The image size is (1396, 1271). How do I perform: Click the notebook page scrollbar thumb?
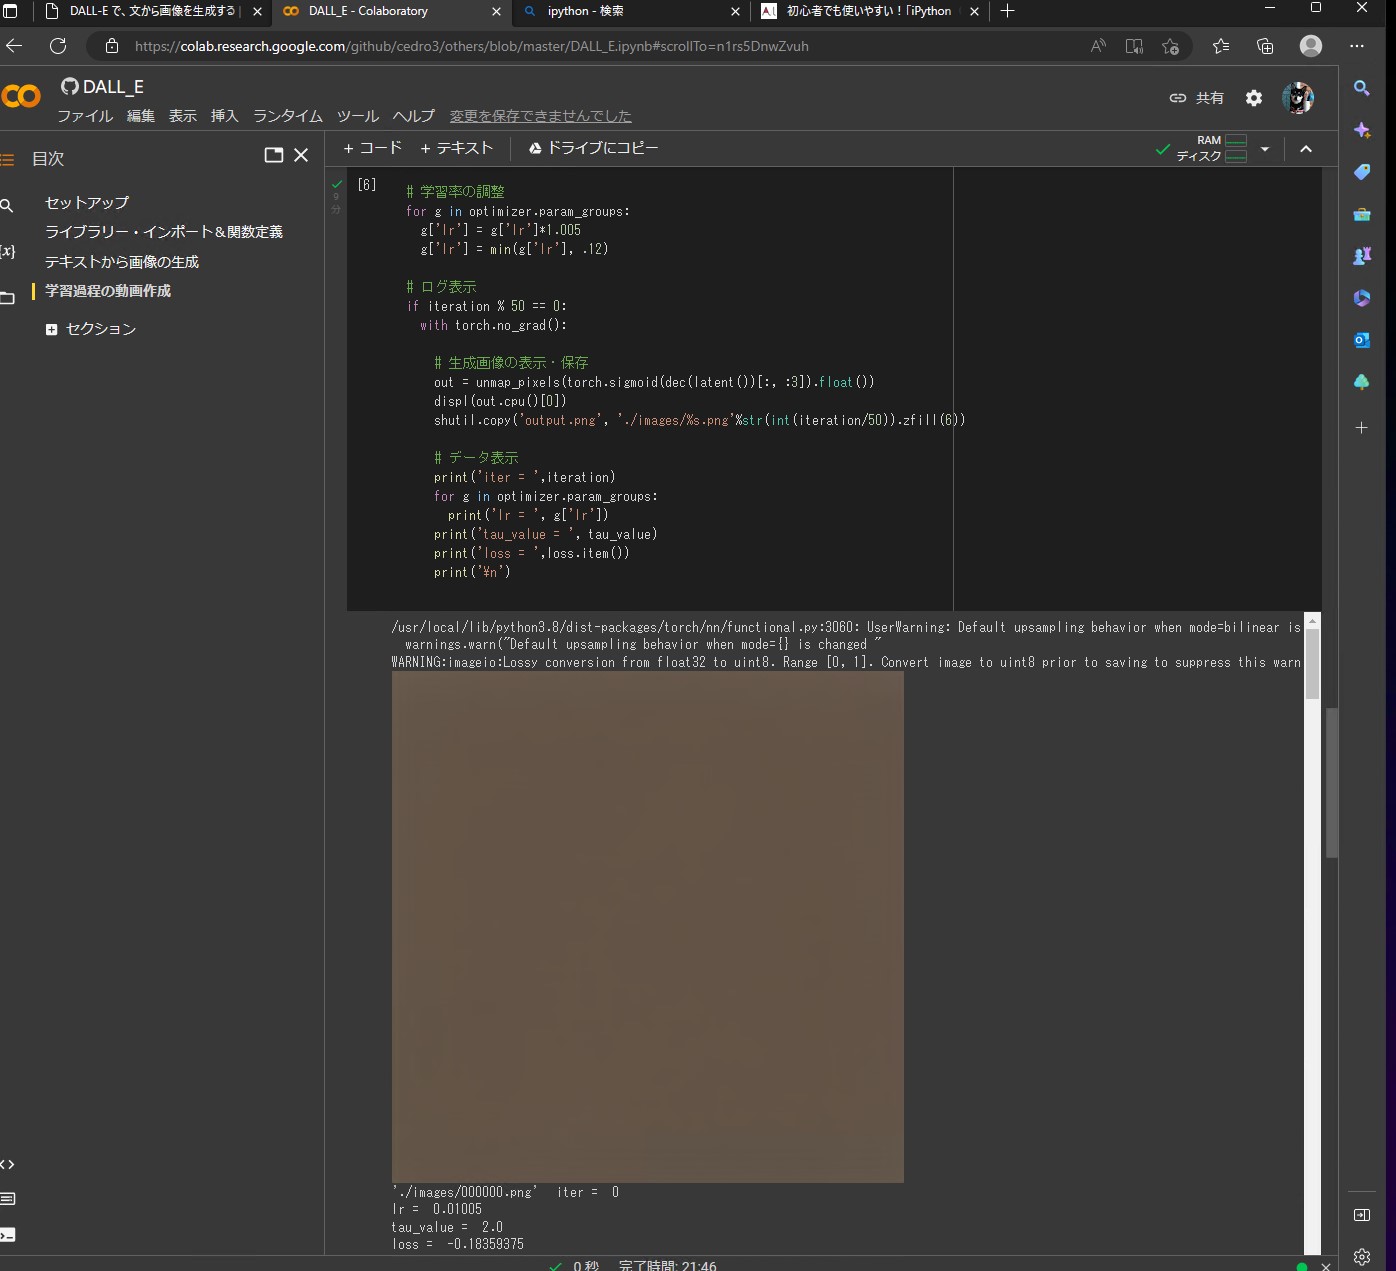[x=1332, y=782]
